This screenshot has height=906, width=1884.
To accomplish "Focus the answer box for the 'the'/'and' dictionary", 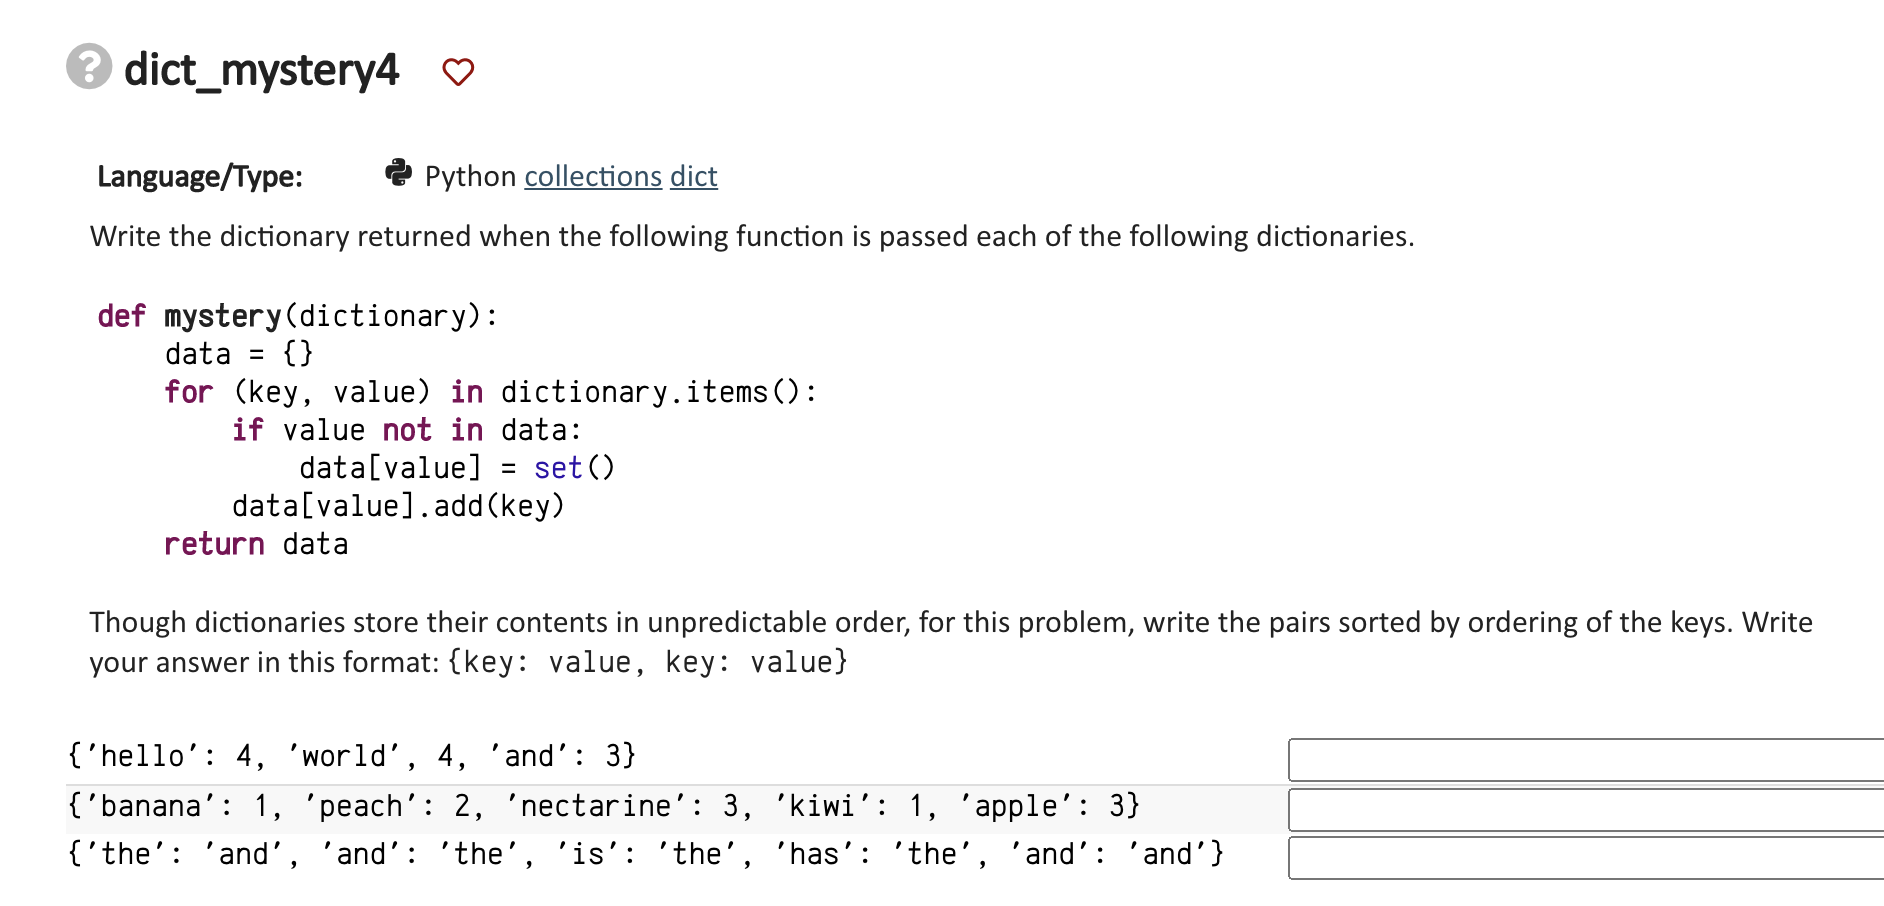I will 1586,858.
